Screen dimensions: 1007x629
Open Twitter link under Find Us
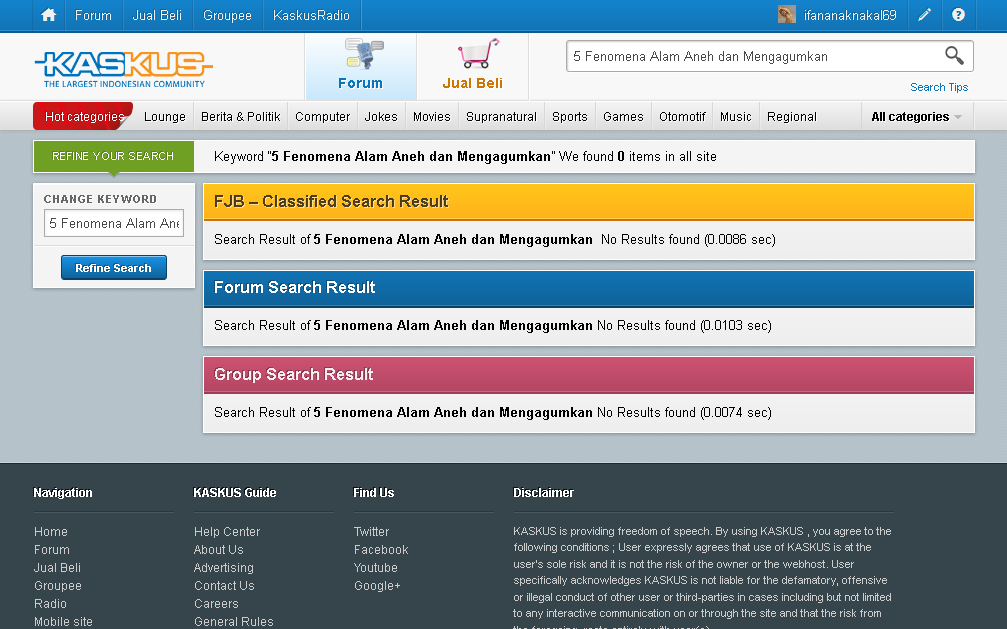pyautogui.click(x=371, y=532)
